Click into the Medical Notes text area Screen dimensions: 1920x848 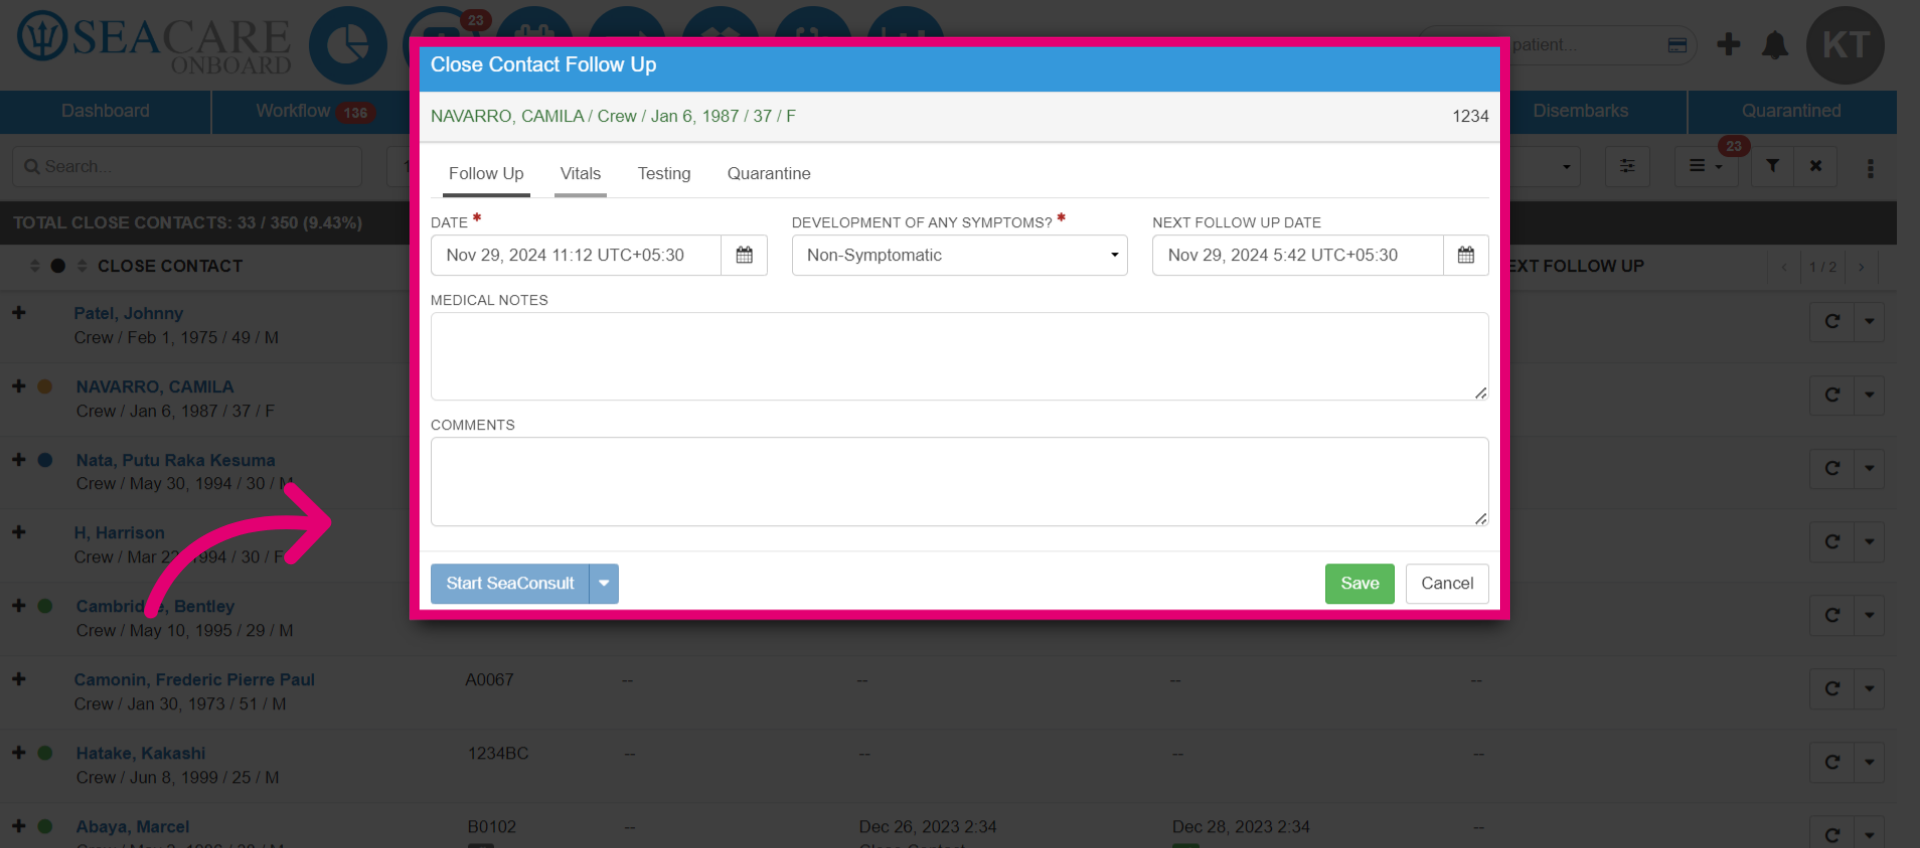(x=959, y=356)
